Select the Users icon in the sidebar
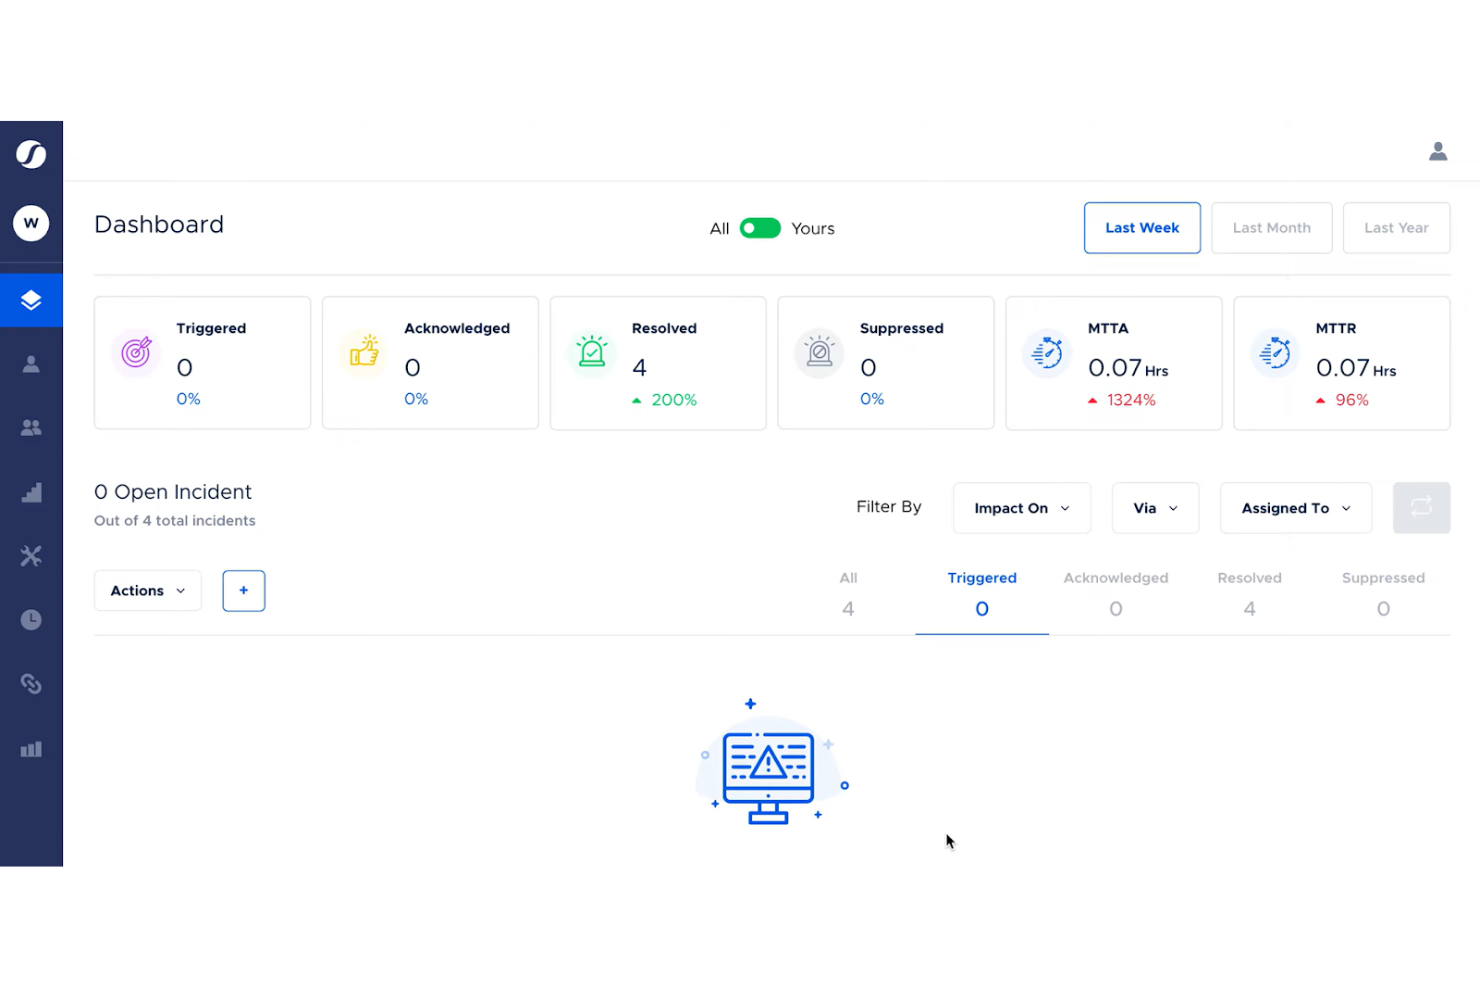 [31, 363]
